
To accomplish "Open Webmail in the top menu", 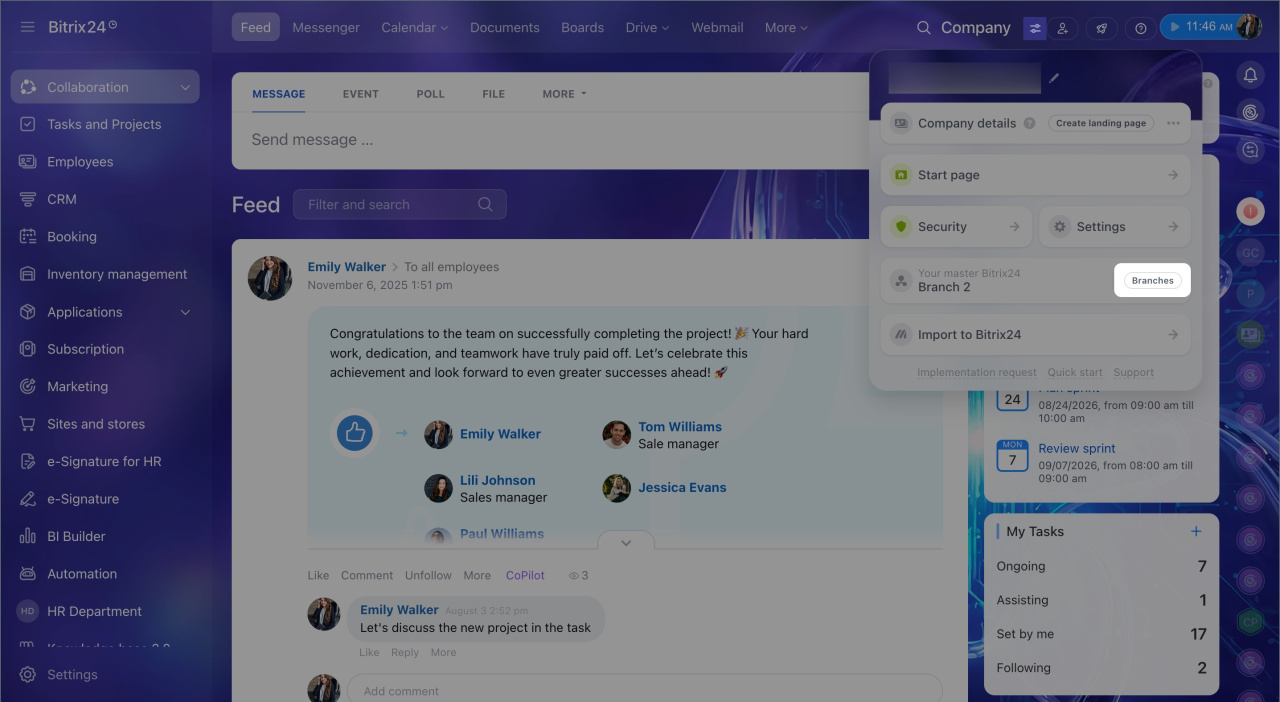I will pyautogui.click(x=717, y=27).
